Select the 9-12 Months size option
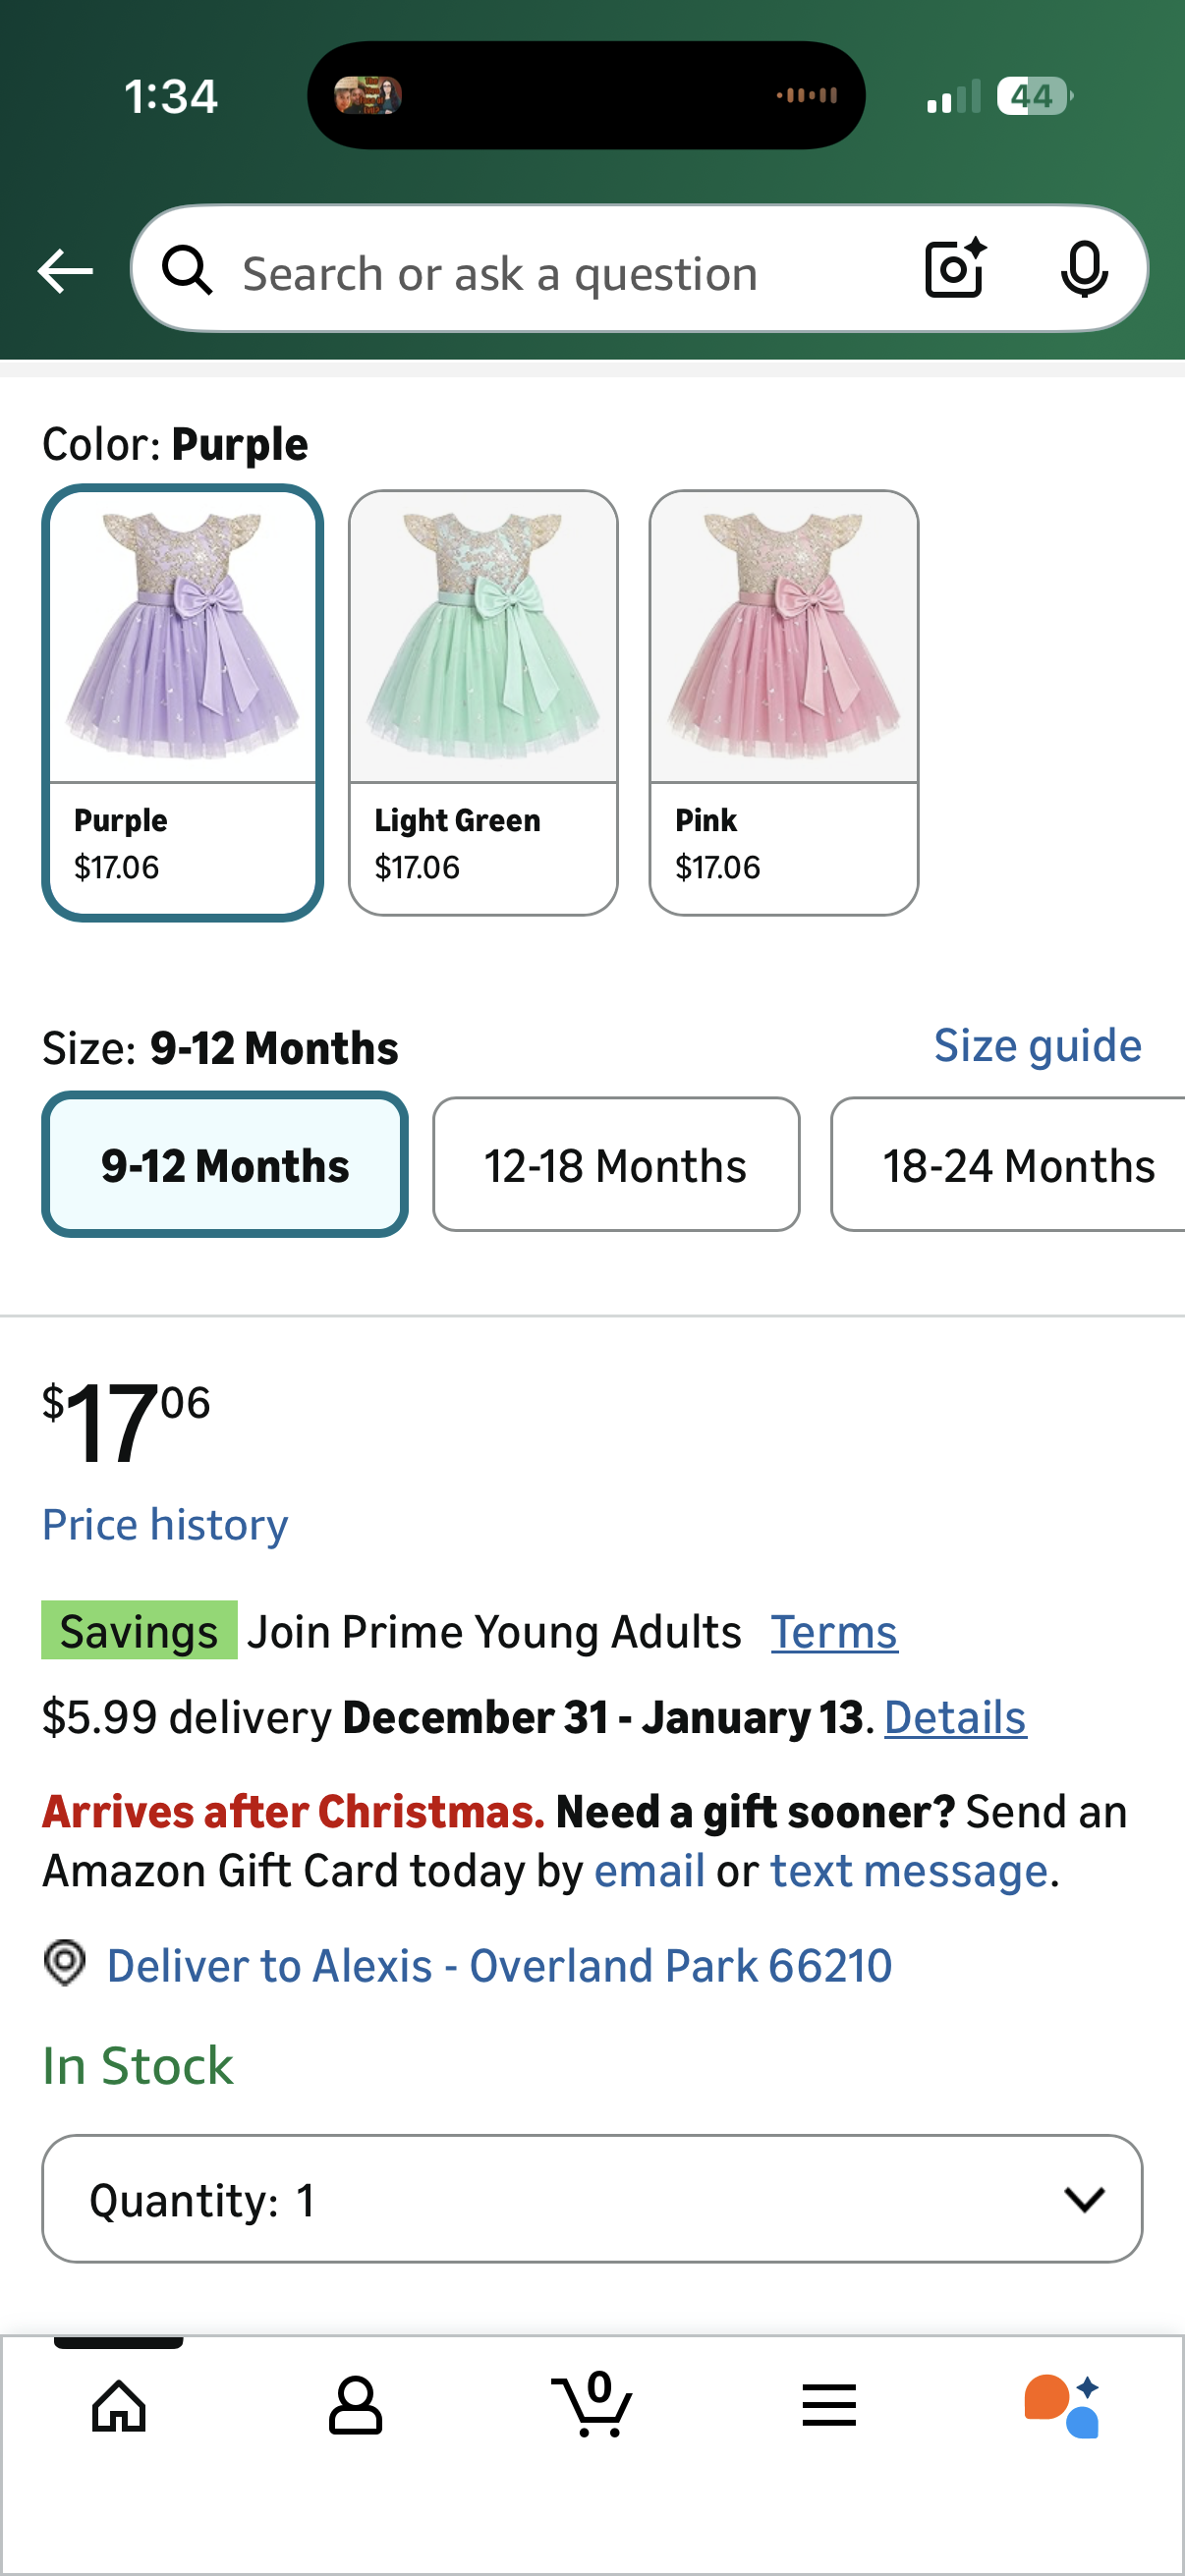This screenshot has height=2576, width=1185. pos(225,1165)
